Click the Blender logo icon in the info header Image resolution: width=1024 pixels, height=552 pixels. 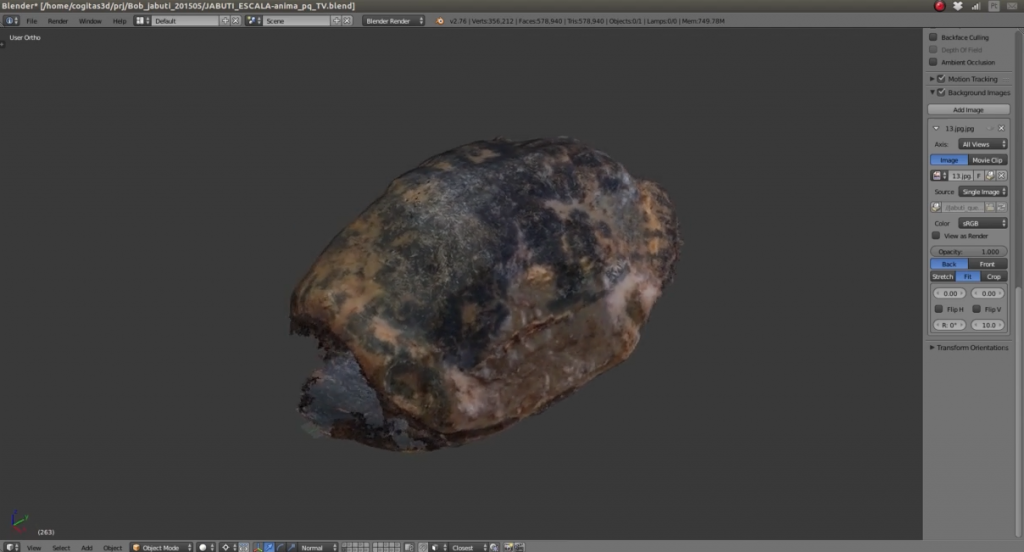click(x=440, y=21)
